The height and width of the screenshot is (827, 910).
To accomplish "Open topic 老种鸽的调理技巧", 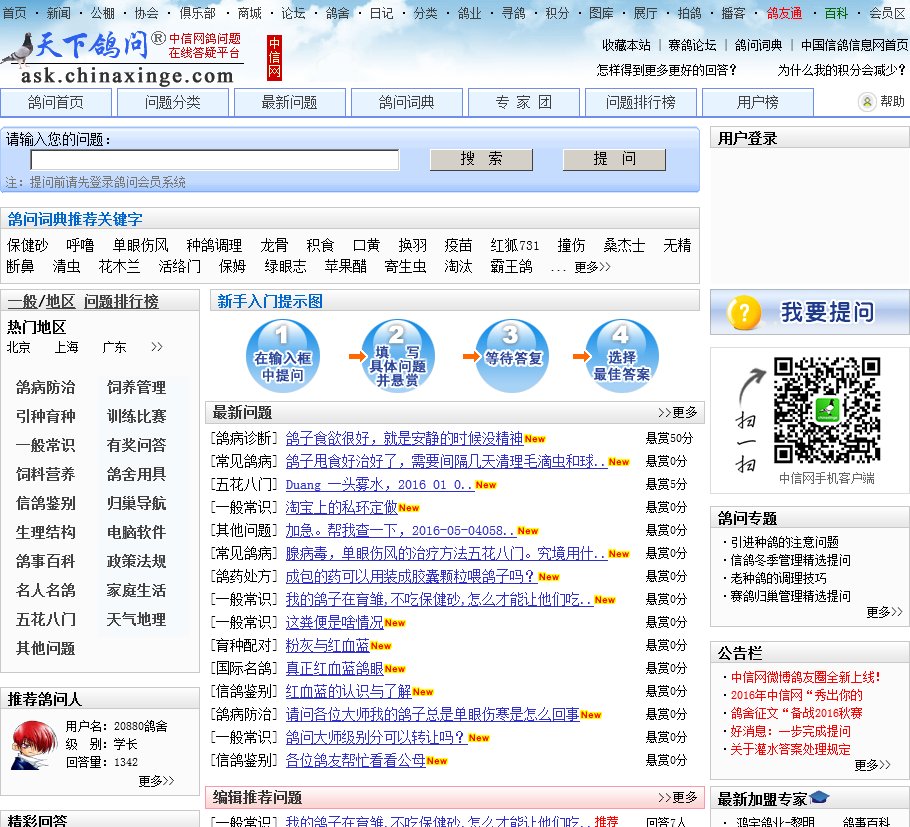I will (778, 578).
